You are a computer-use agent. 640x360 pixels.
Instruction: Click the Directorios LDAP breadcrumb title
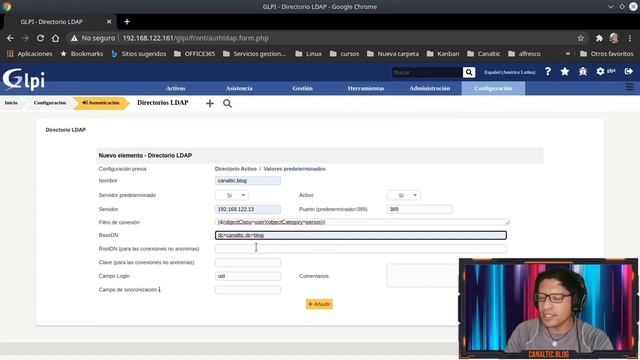click(163, 102)
